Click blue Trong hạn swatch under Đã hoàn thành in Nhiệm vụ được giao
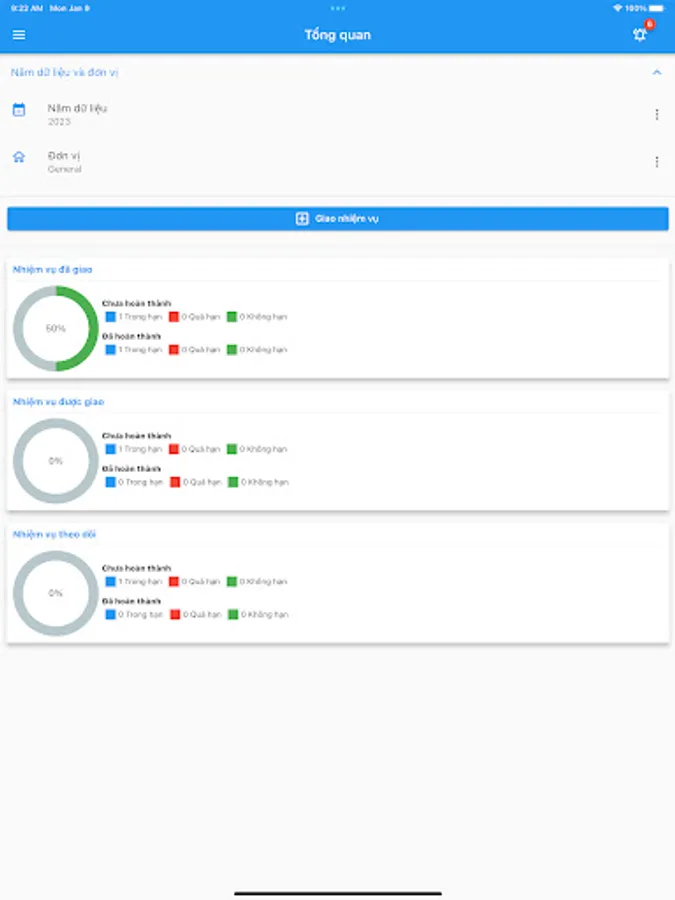675x900 pixels. tap(111, 482)
